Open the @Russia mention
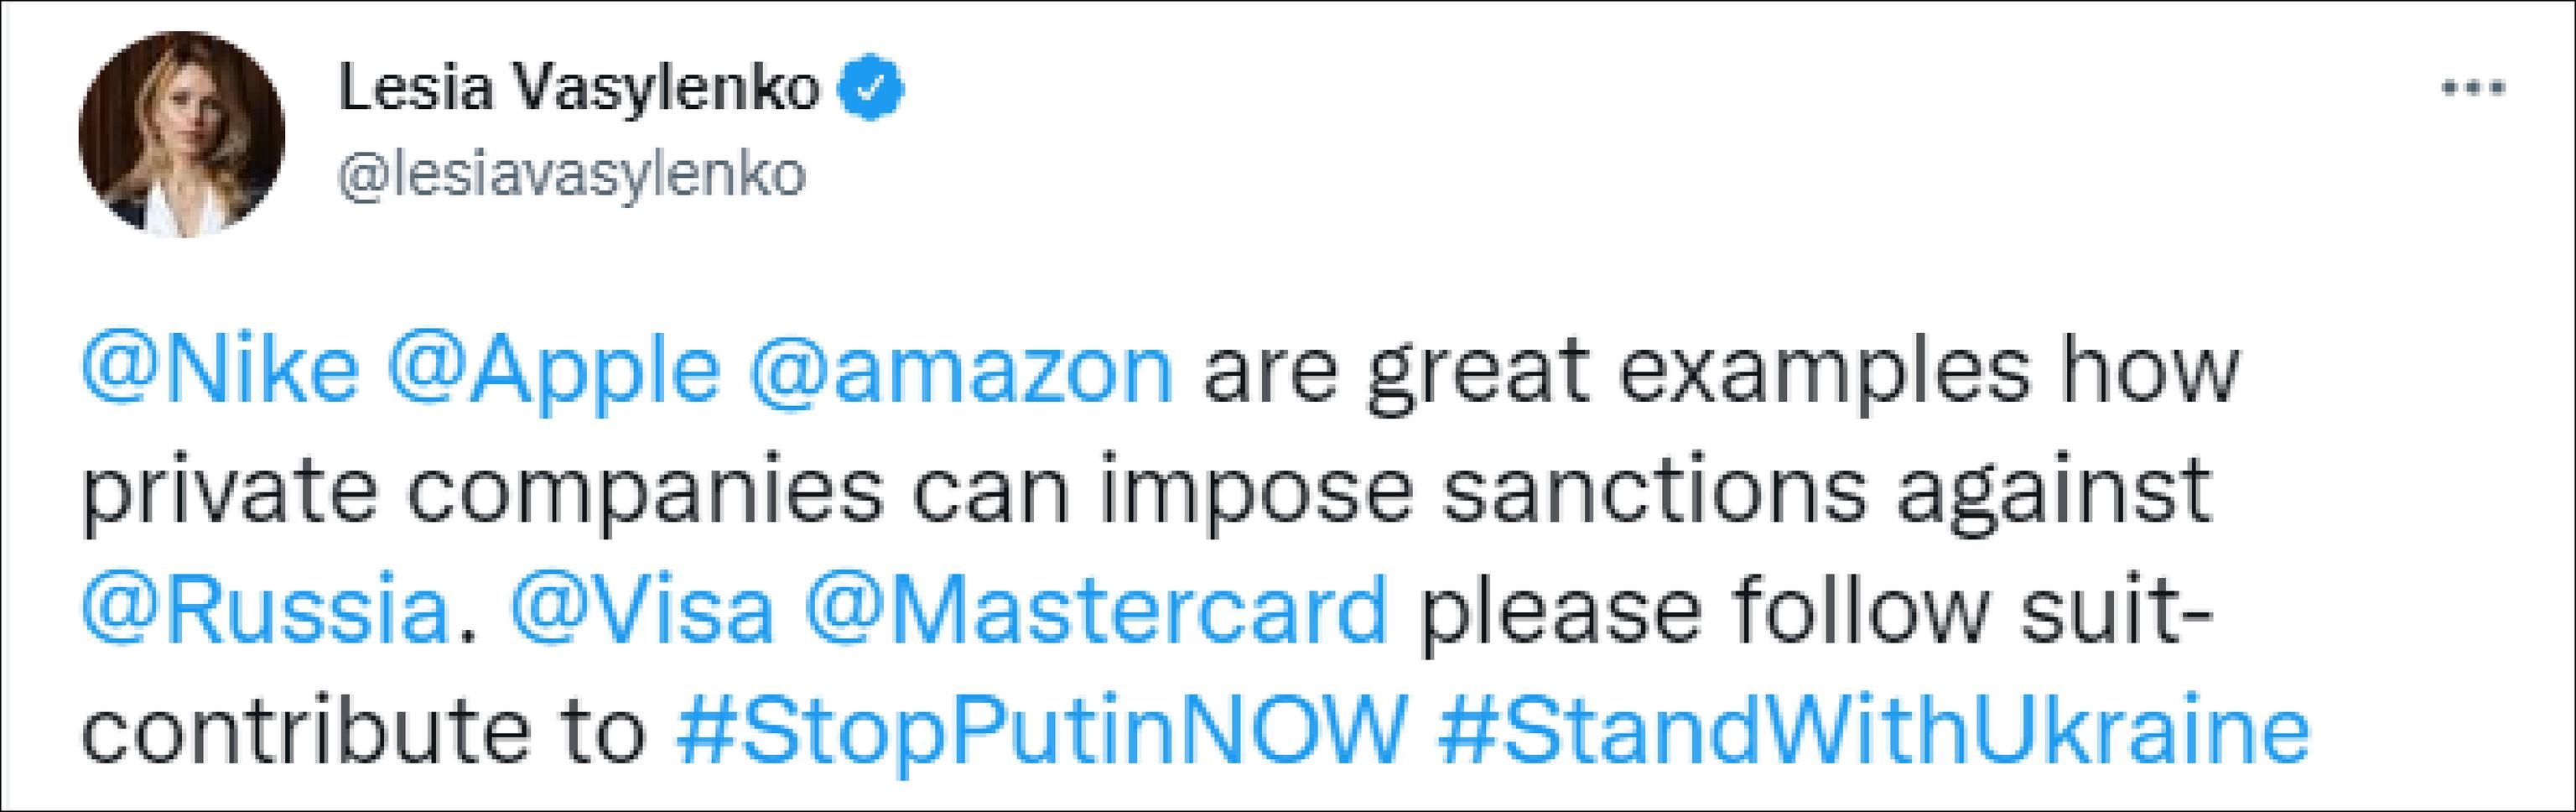 click(265, 610)
